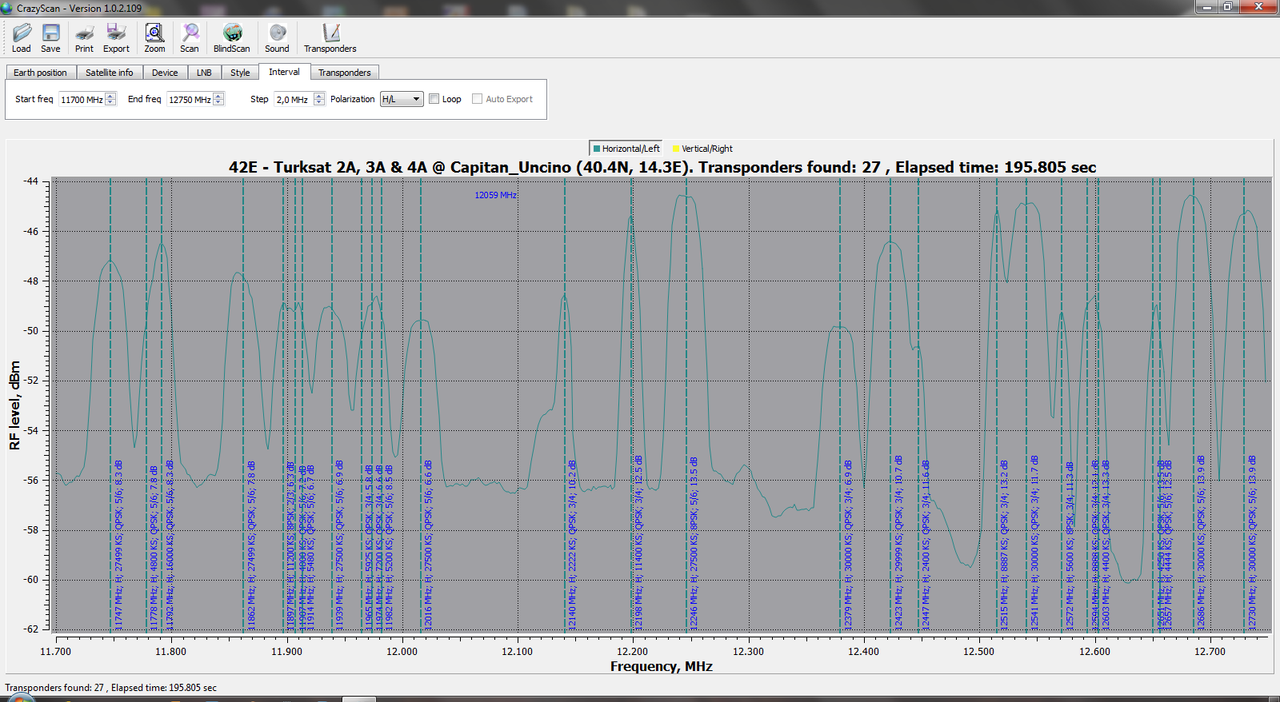Image resolution: width=1280 pixels, height=702 pixels.
Task: Start a spectrum Scan
Action: [x=189, y=38]
